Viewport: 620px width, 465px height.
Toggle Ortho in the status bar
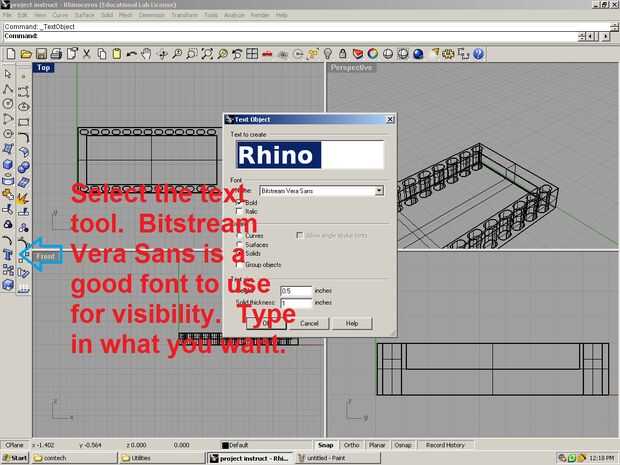tap(351, 445)
